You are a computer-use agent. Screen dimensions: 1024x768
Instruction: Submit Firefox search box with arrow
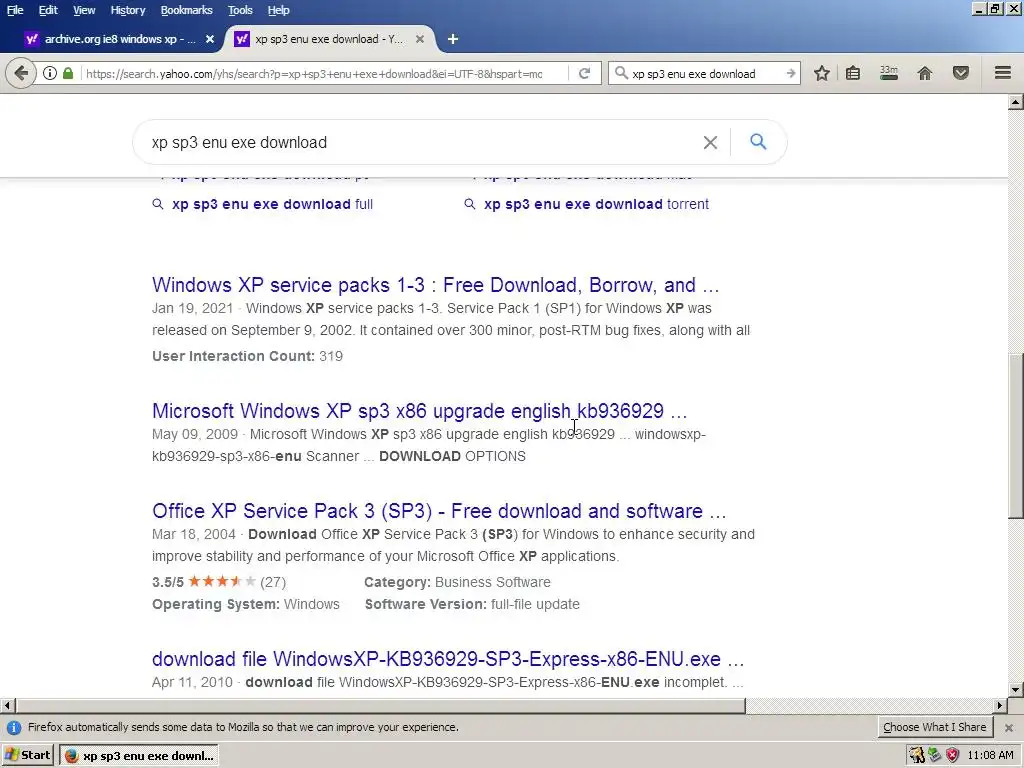(790, 73)
